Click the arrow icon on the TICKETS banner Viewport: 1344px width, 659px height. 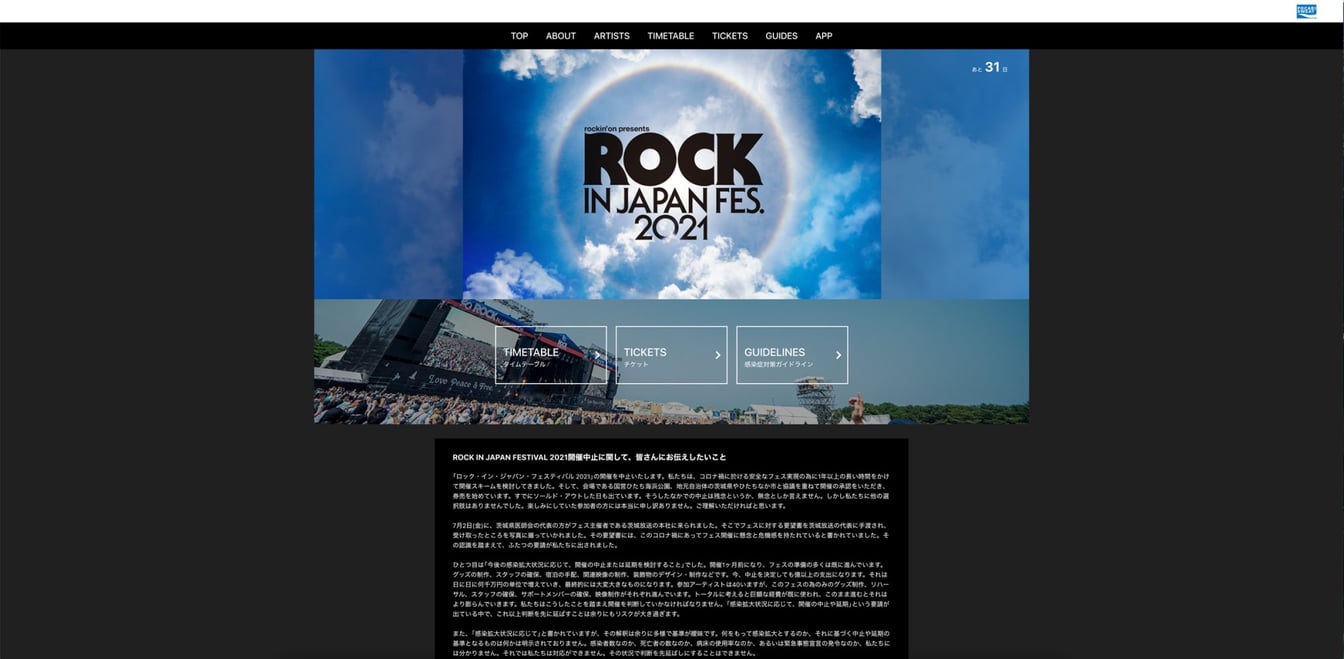click(717, 355)
